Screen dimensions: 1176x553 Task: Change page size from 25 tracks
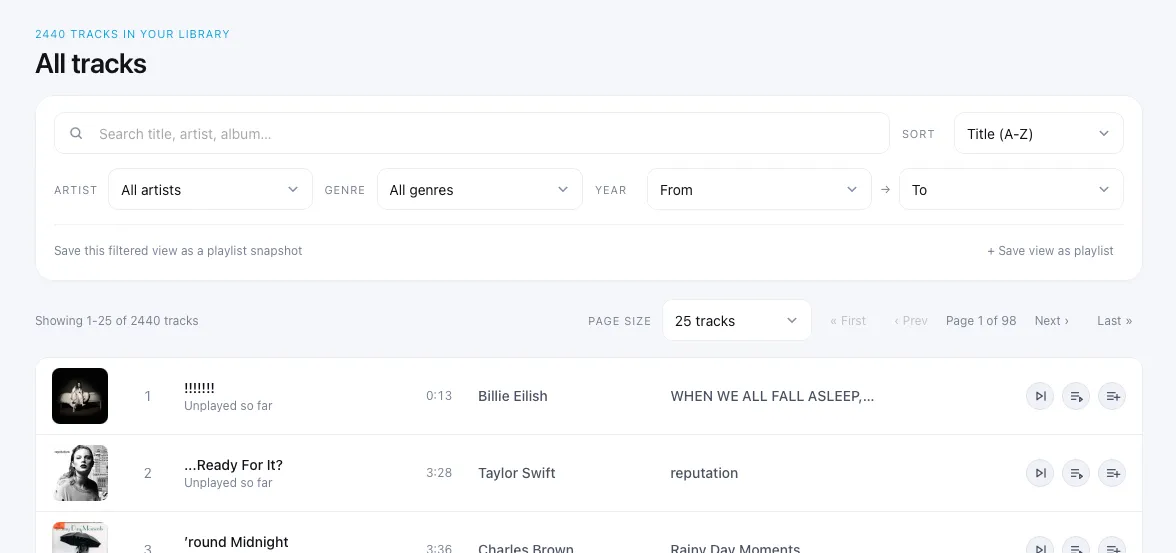pos(736,320)
